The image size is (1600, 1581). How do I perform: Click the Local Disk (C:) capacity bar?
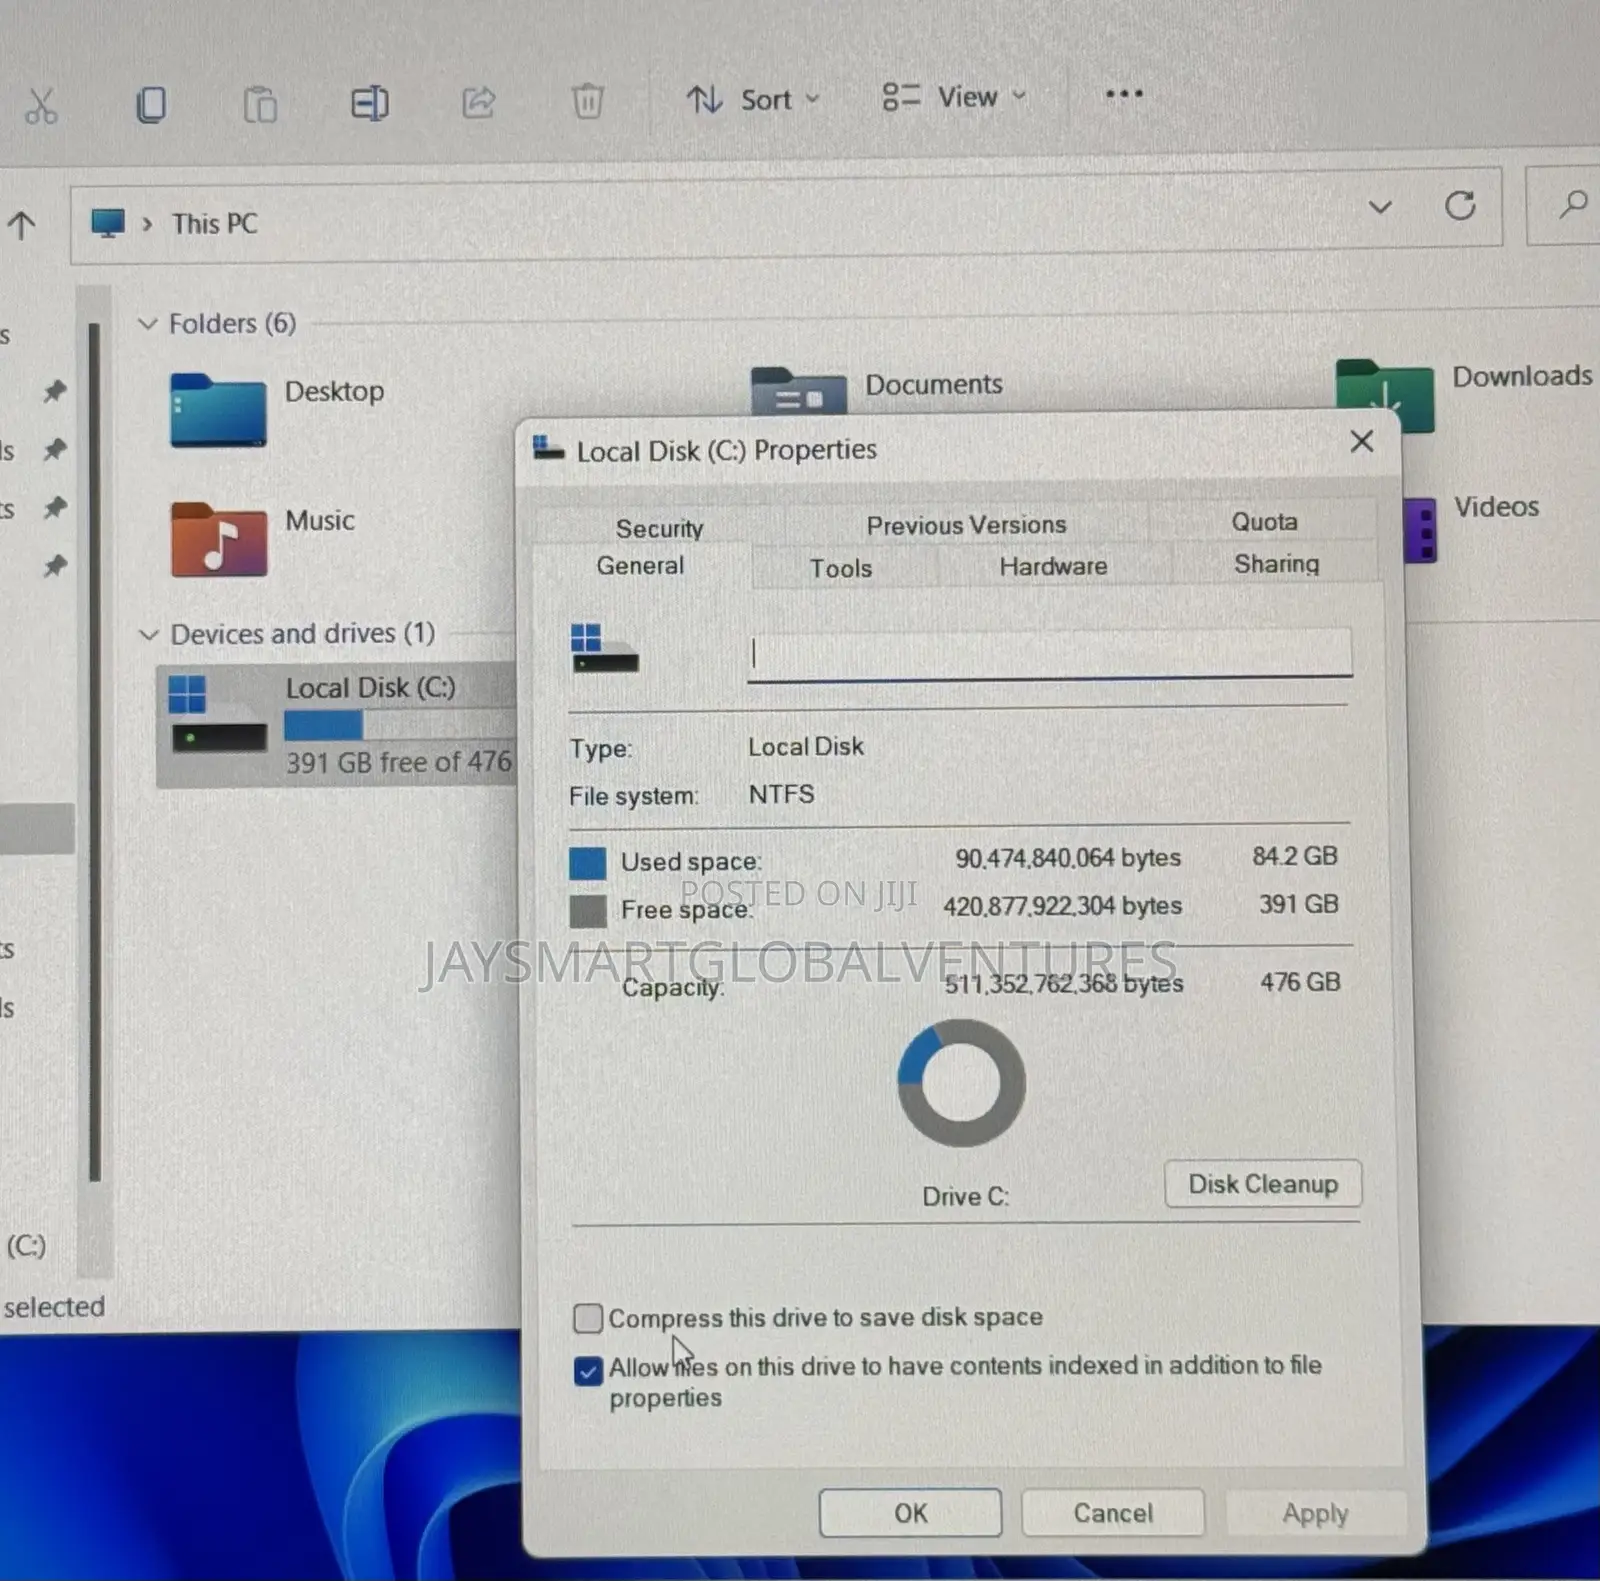pyautogui.click(x=398, y=725)
